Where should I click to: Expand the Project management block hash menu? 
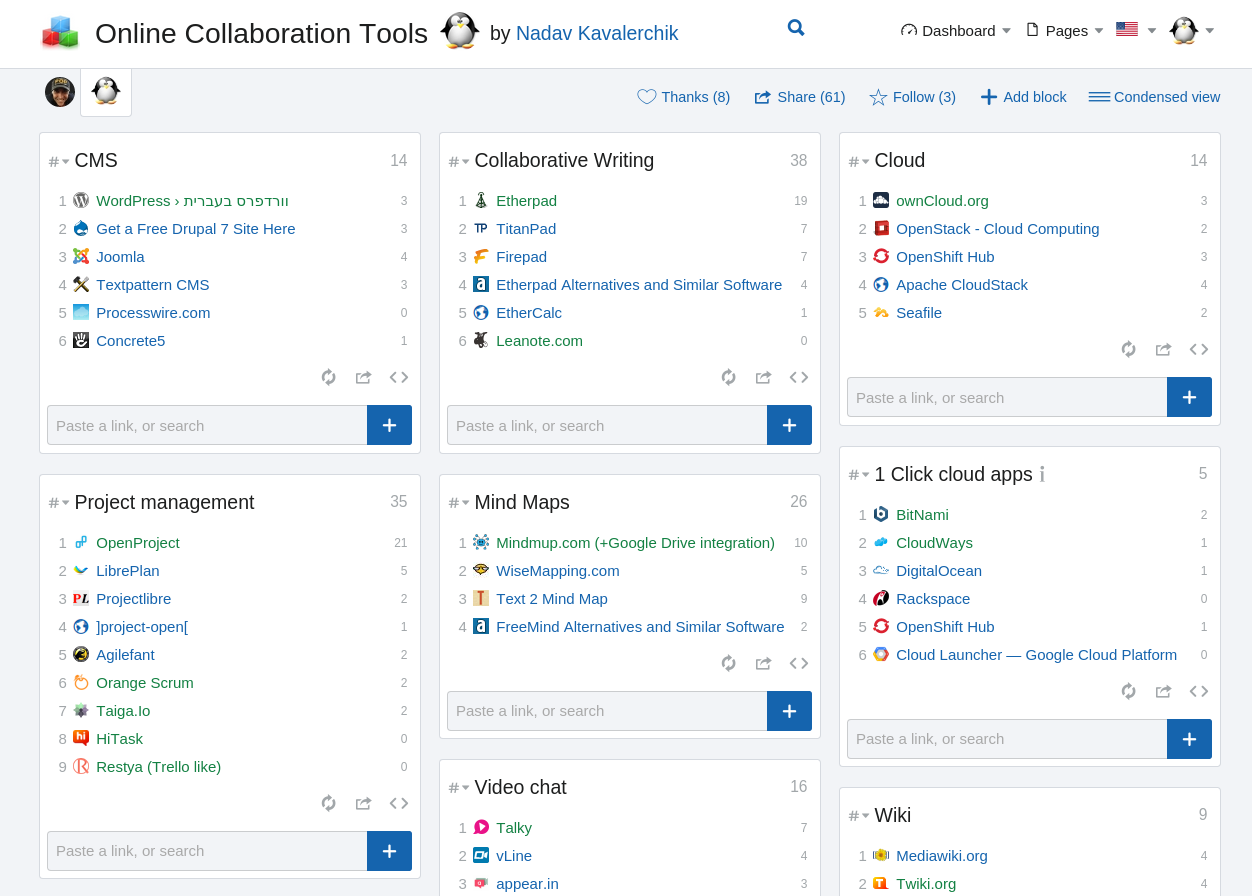[x=59, y=503]
